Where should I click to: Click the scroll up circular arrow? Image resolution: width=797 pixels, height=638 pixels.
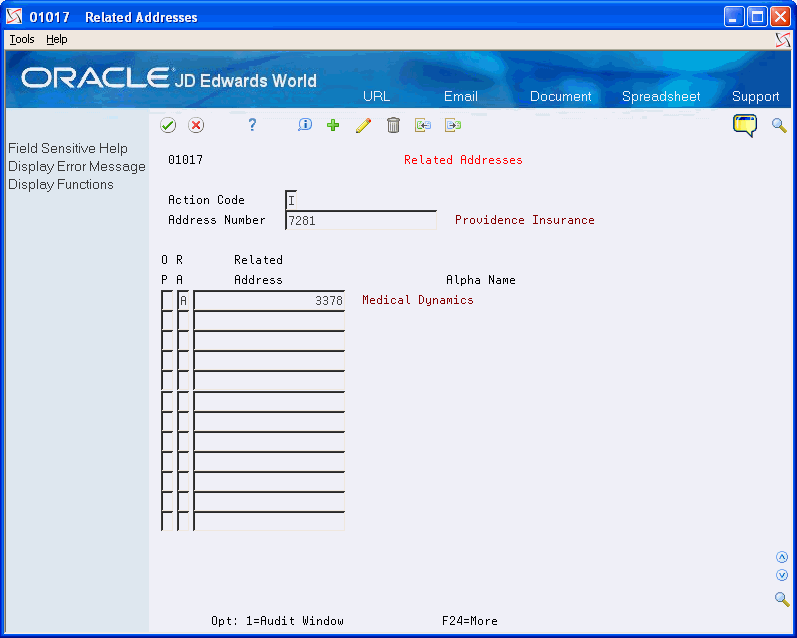(782, 557)
